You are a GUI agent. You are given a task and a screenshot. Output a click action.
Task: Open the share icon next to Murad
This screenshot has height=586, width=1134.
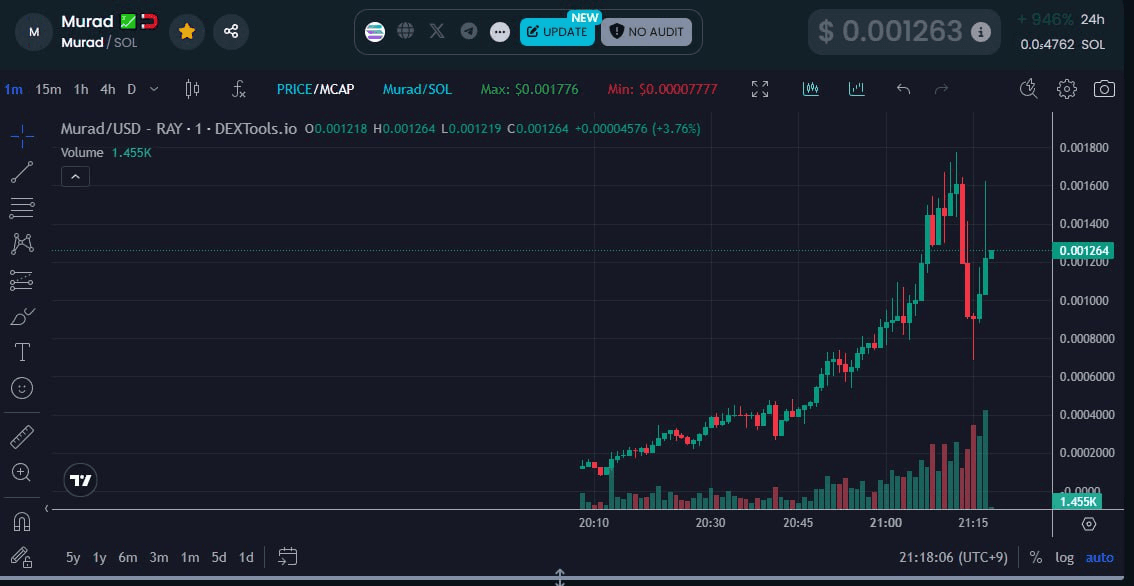tap(231, 32)
